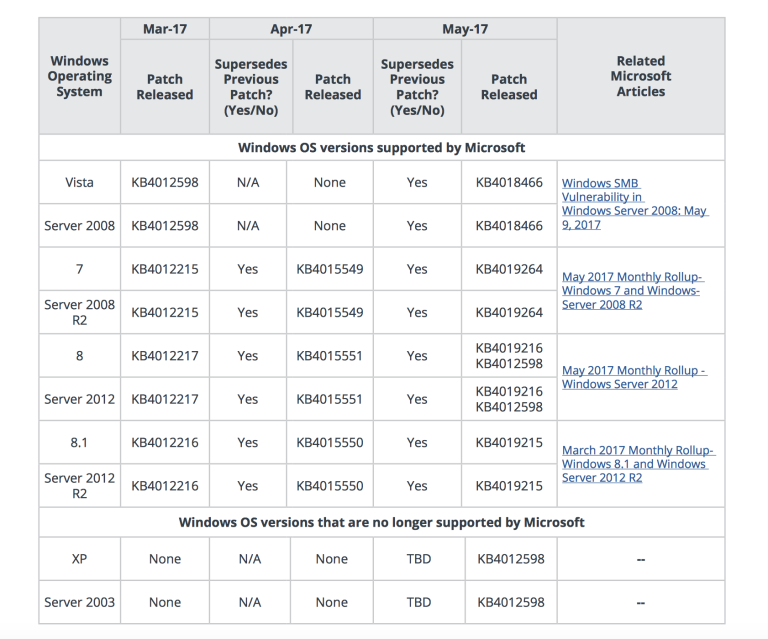Click the Related Articles '--' cell in the Server 2003 row
This screenshot has width=768, height=639.
(641, 602)
